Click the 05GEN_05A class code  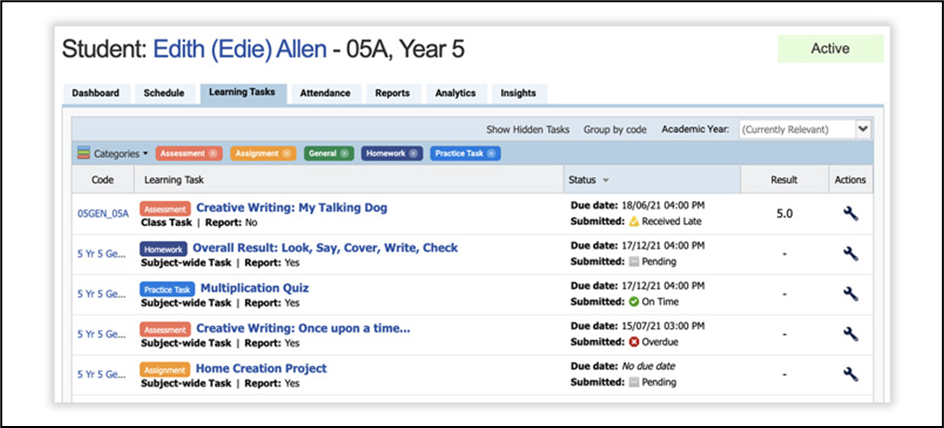(103, 213)
